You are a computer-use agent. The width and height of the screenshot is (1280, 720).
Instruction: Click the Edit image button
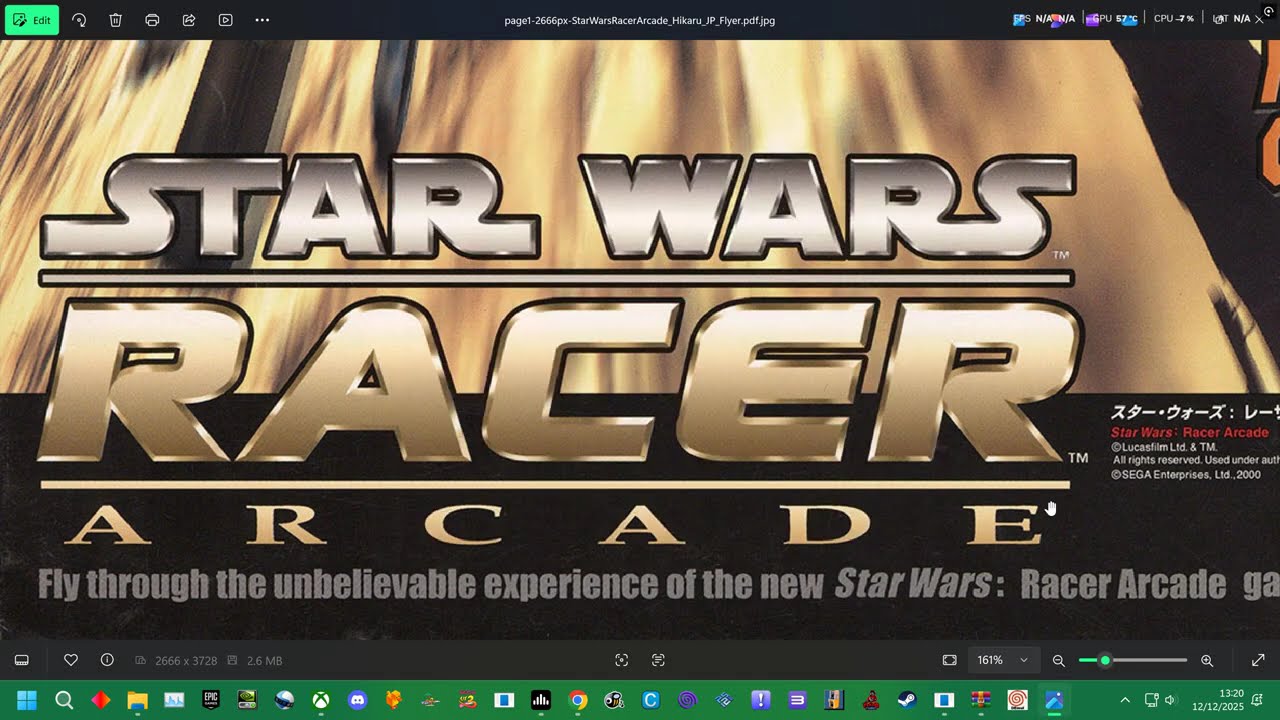tap(32, 20)
